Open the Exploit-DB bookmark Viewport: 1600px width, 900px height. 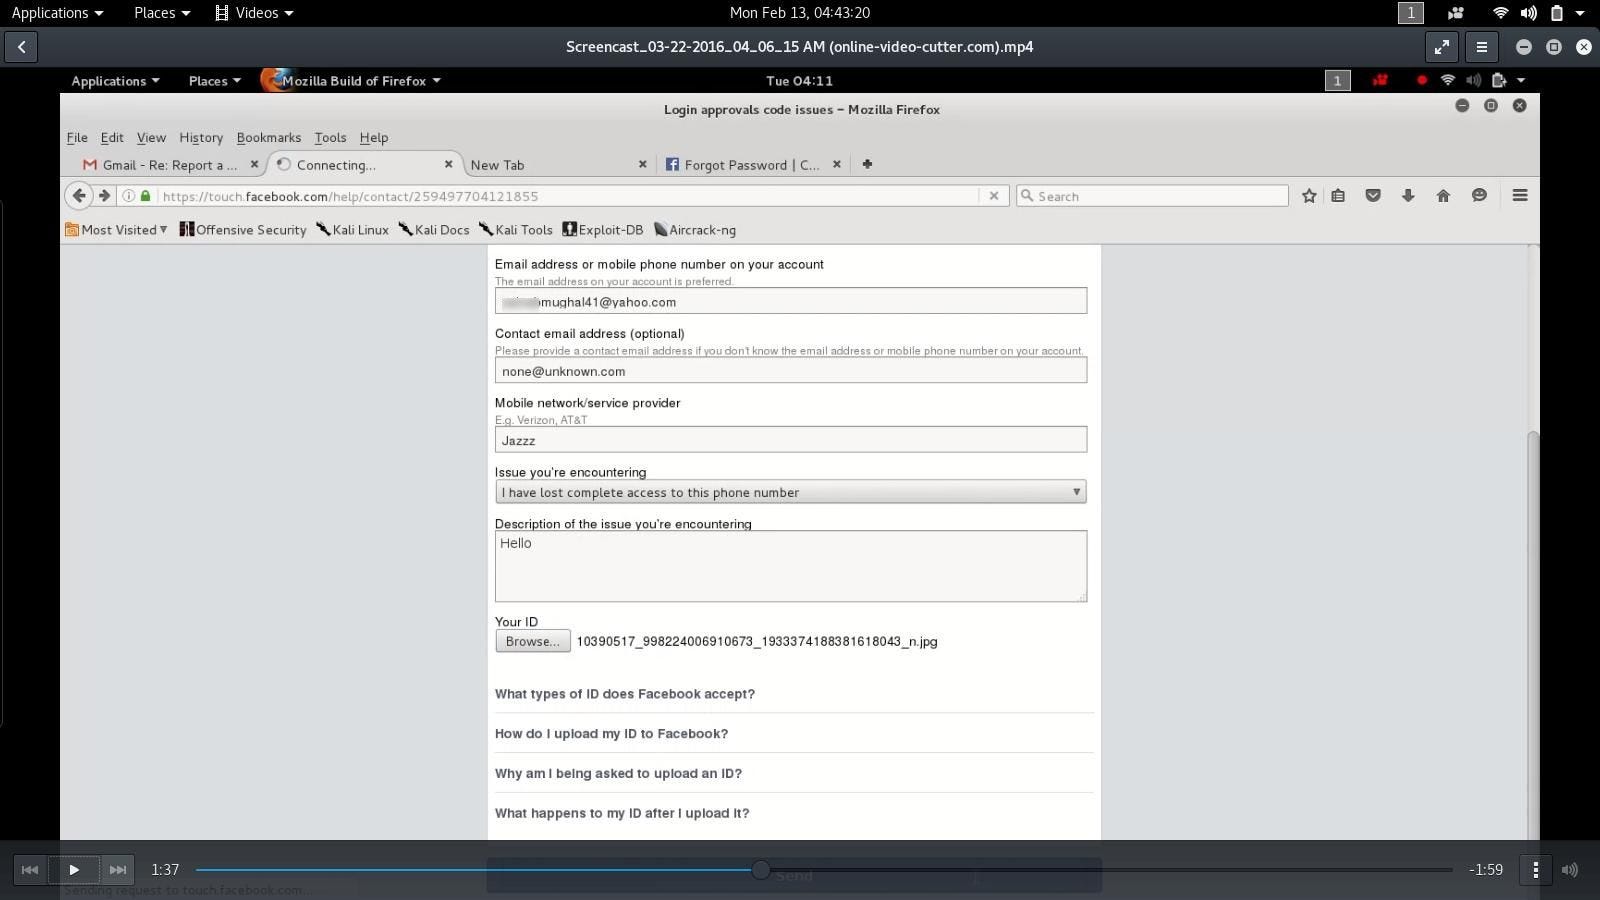603,230
